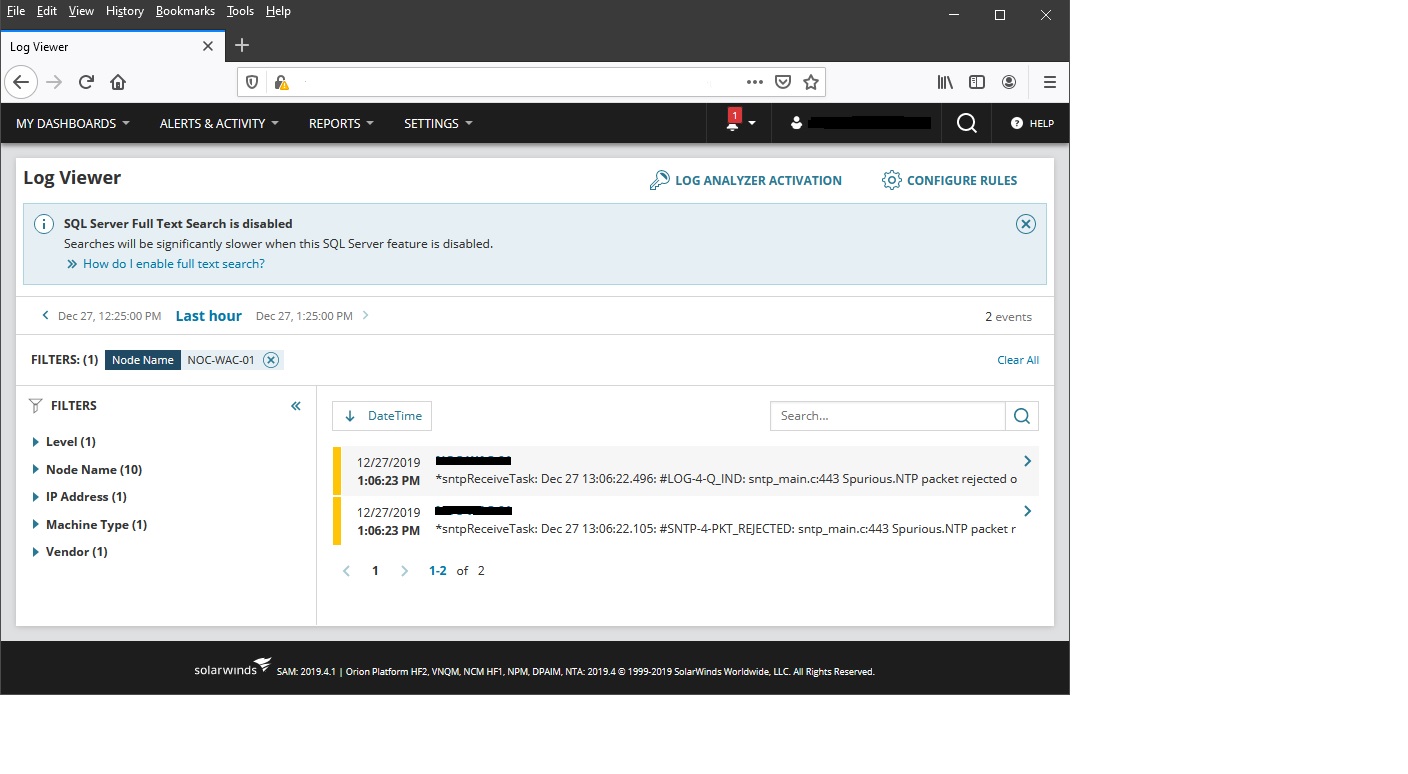The width and height of the screenshot is (1408, 774).
Task: Click the Log Analyzer Activation key icon
Action: point(660,180)
